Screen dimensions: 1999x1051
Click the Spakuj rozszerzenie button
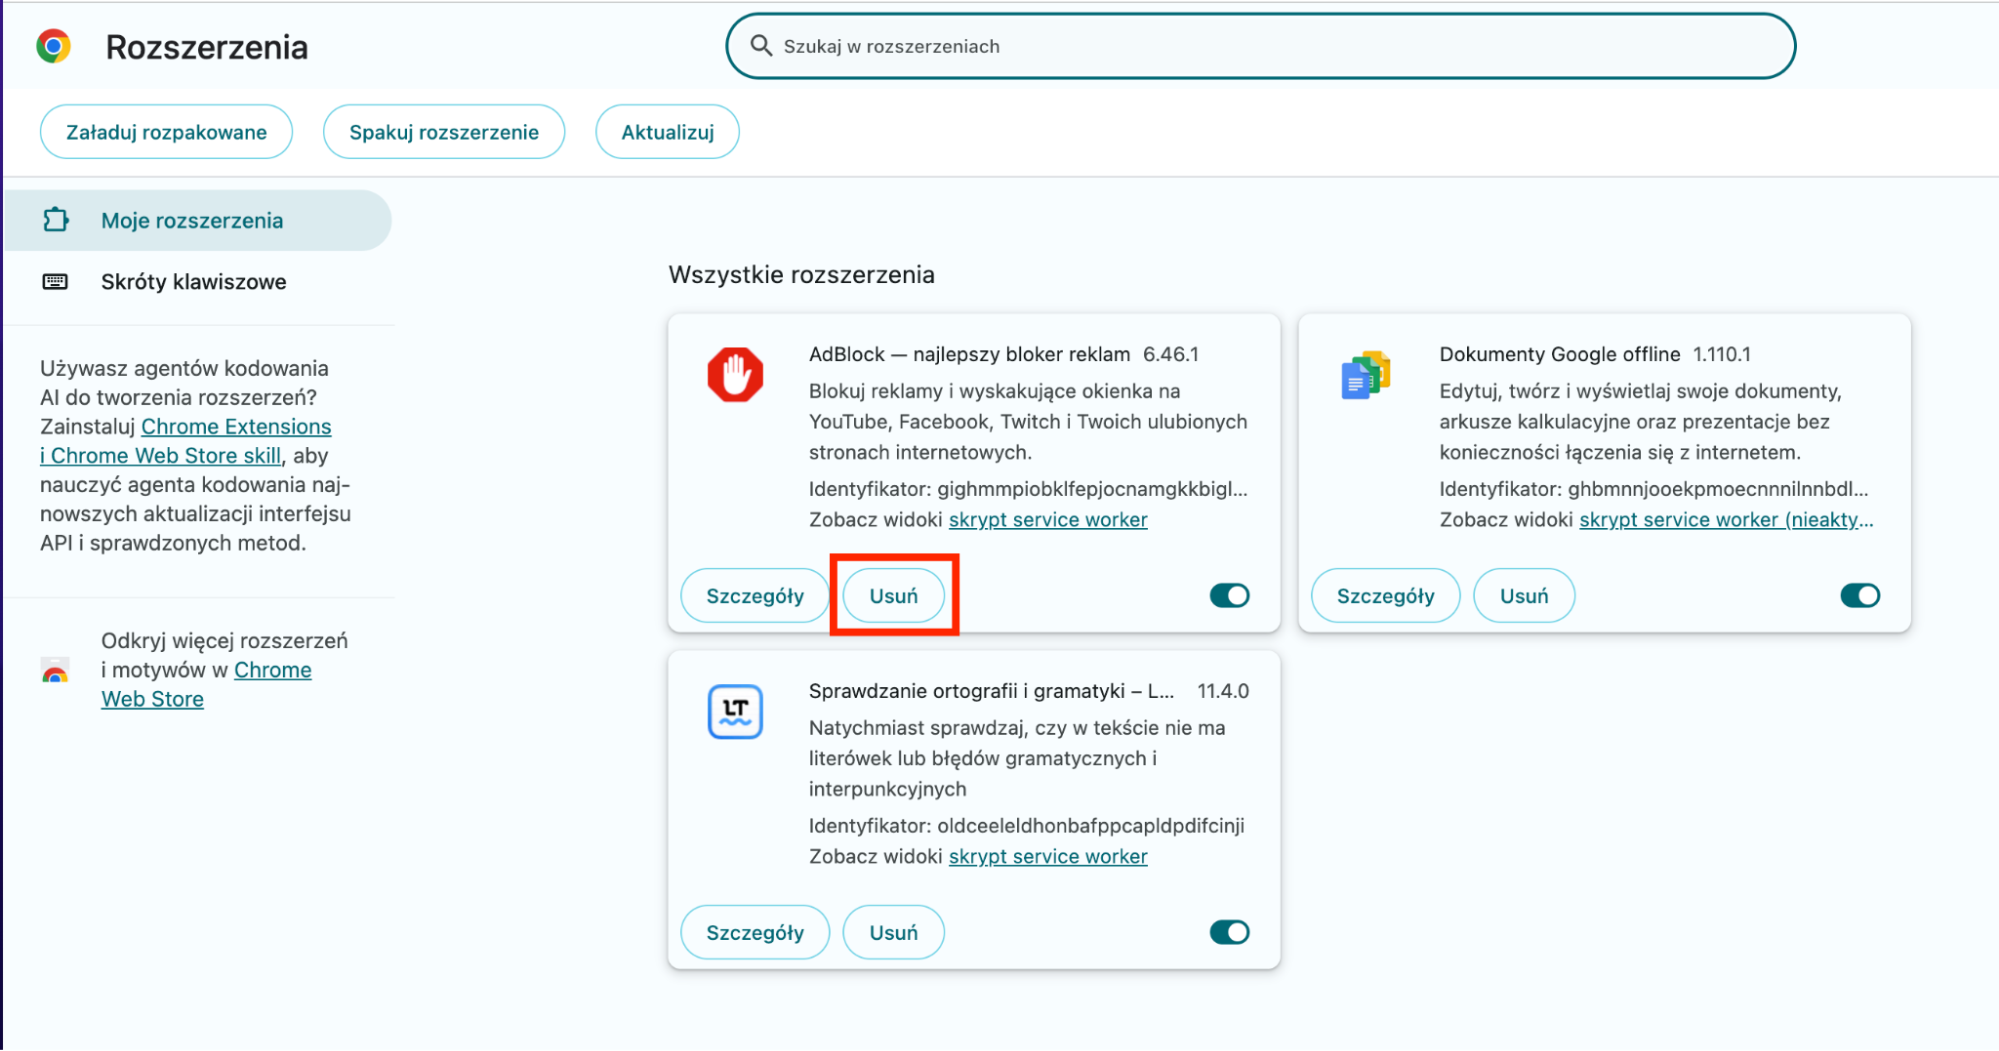click(x=444, y=132)
